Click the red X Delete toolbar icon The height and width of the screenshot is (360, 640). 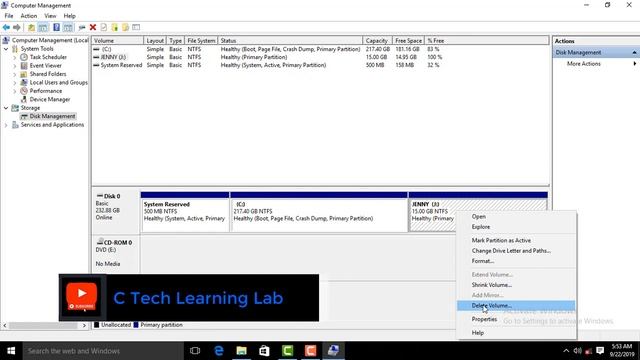[x=93, y=27]
